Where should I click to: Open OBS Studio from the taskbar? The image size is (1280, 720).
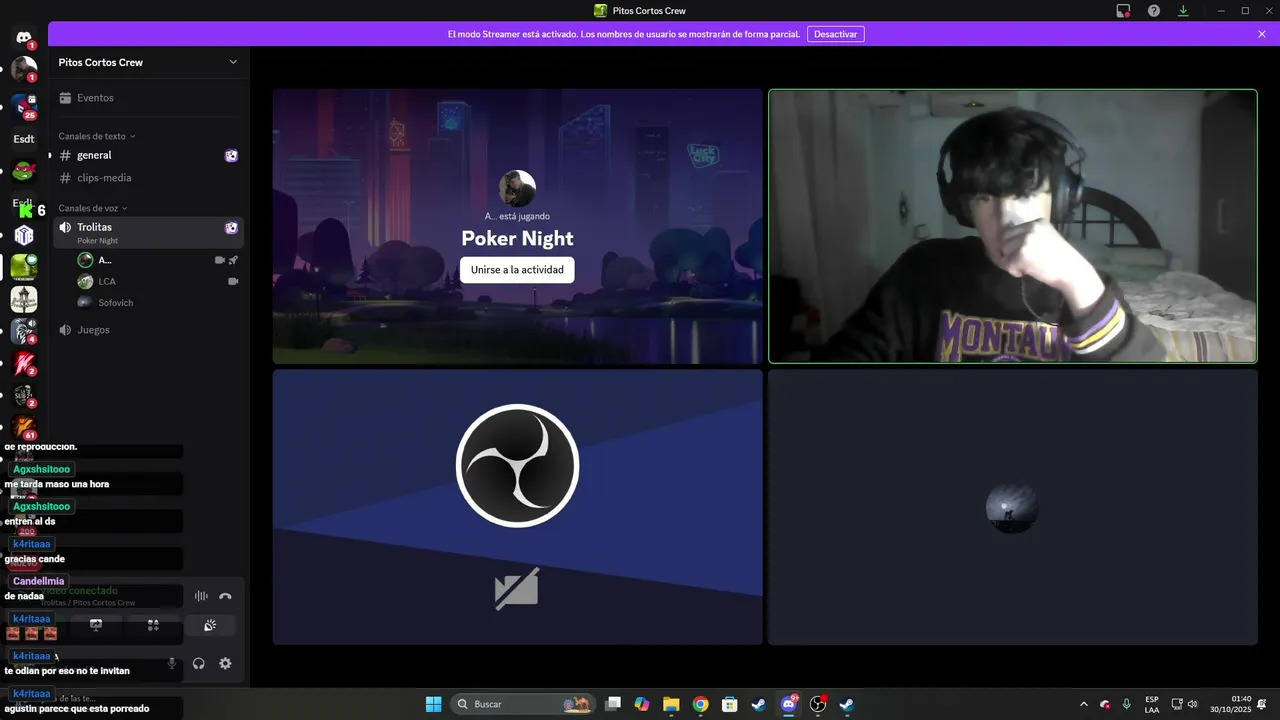(818, 704)
